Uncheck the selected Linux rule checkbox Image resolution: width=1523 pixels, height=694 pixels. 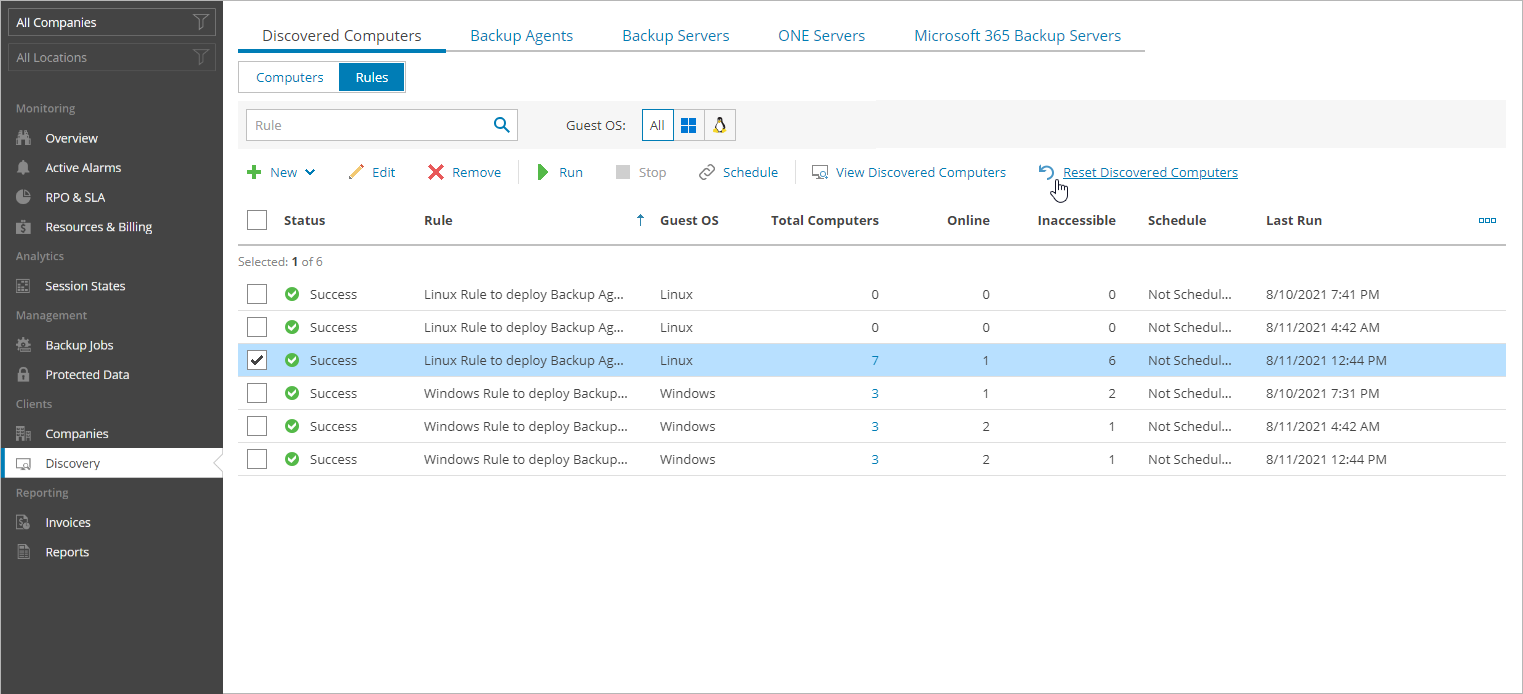coord(257,360)
